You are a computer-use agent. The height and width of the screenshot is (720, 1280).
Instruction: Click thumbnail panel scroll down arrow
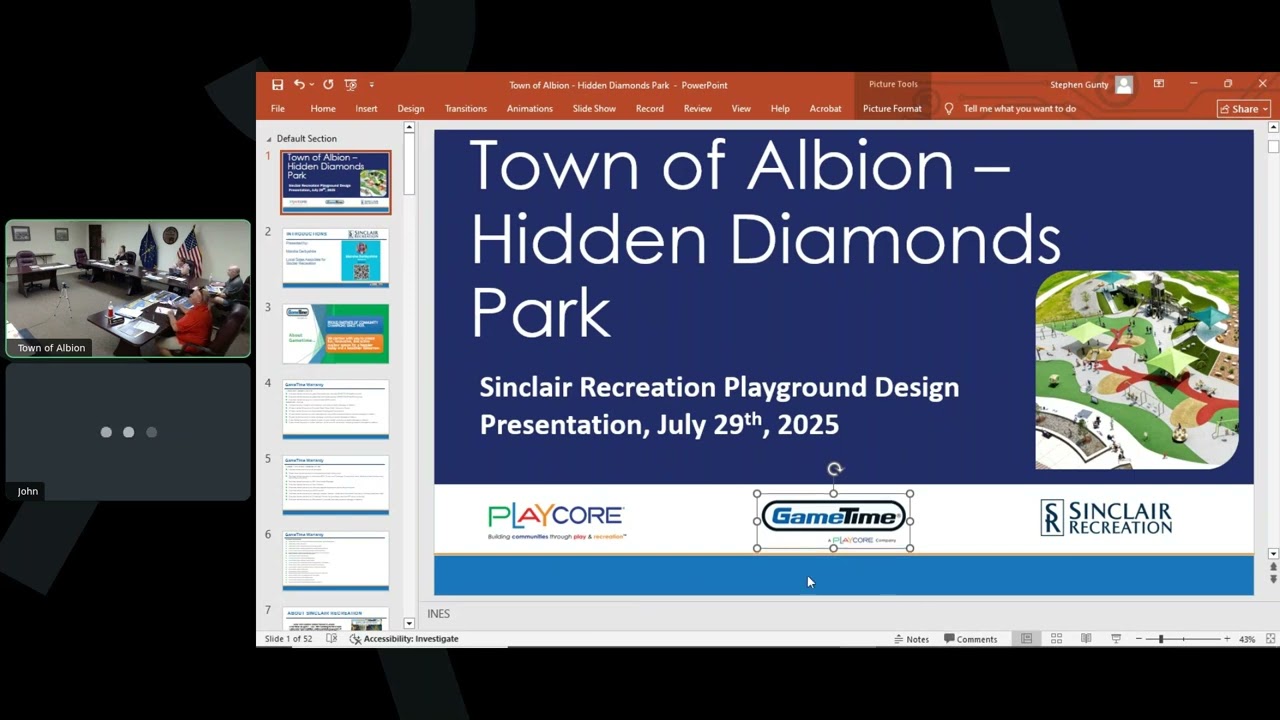pyautogui.click(x=409, y=623)
